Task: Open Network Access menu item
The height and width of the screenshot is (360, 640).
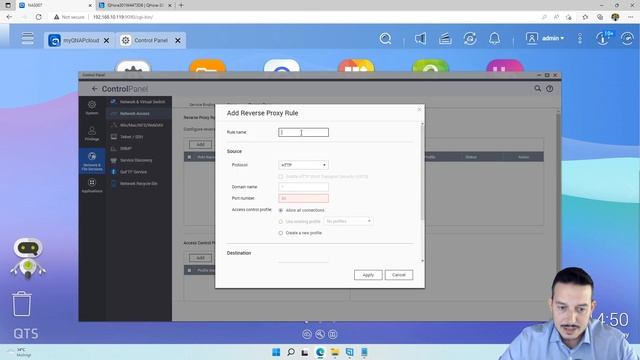Action: point(139,113)
